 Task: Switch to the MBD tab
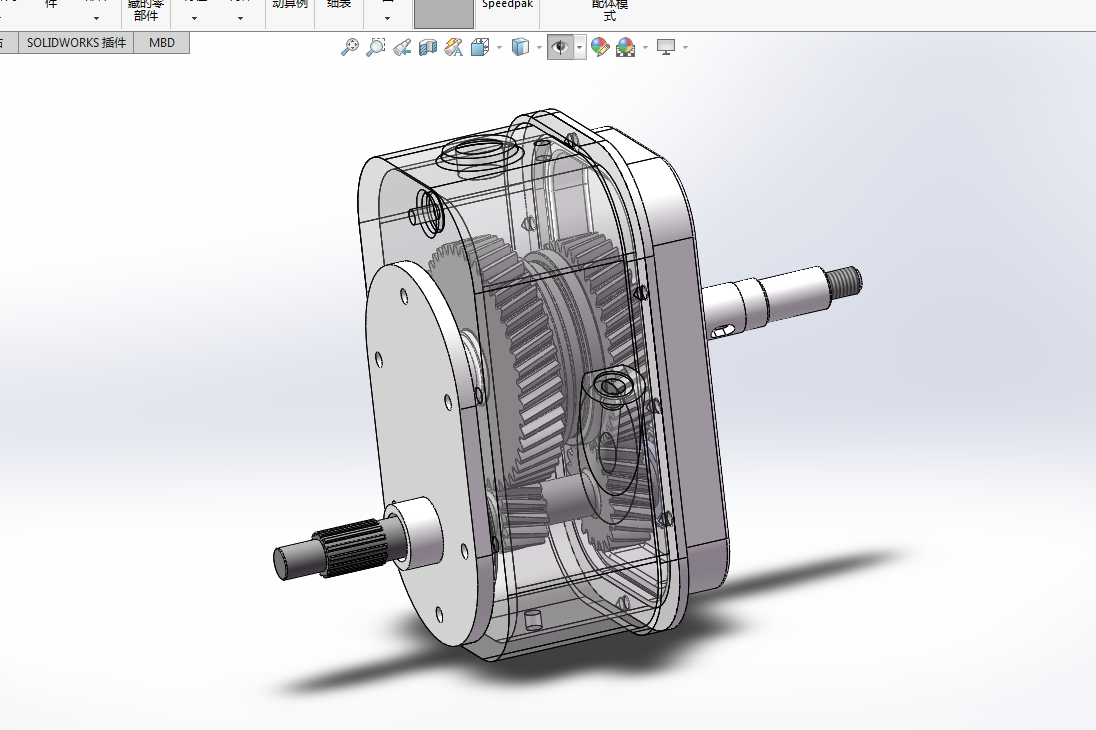[161, 43]
